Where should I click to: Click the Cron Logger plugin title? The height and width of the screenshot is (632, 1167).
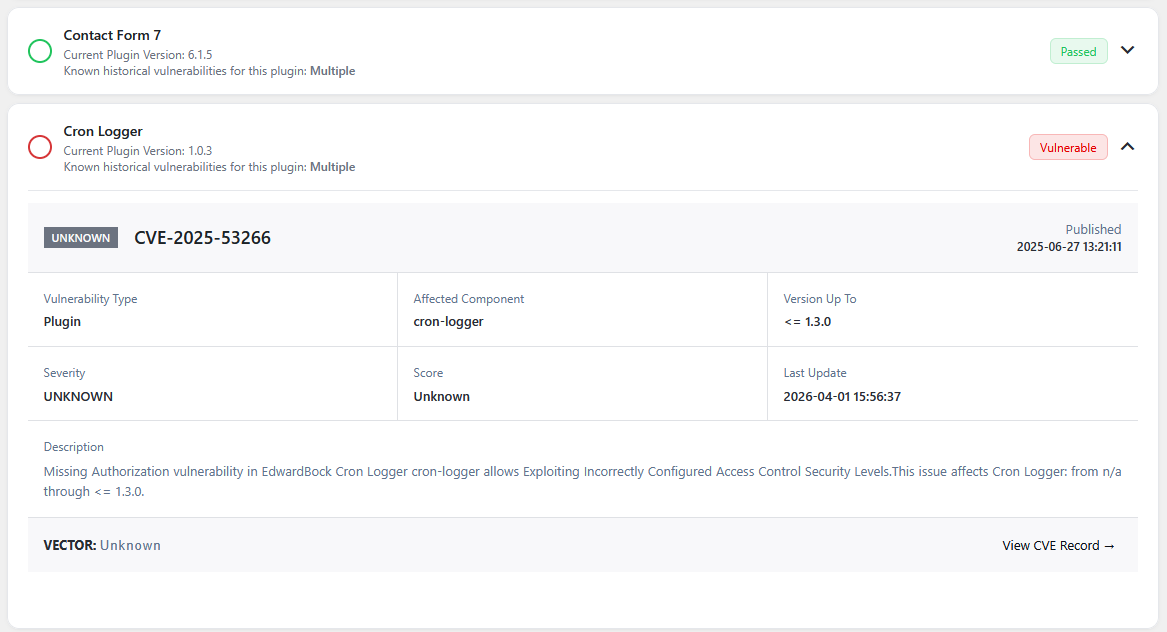103,131
